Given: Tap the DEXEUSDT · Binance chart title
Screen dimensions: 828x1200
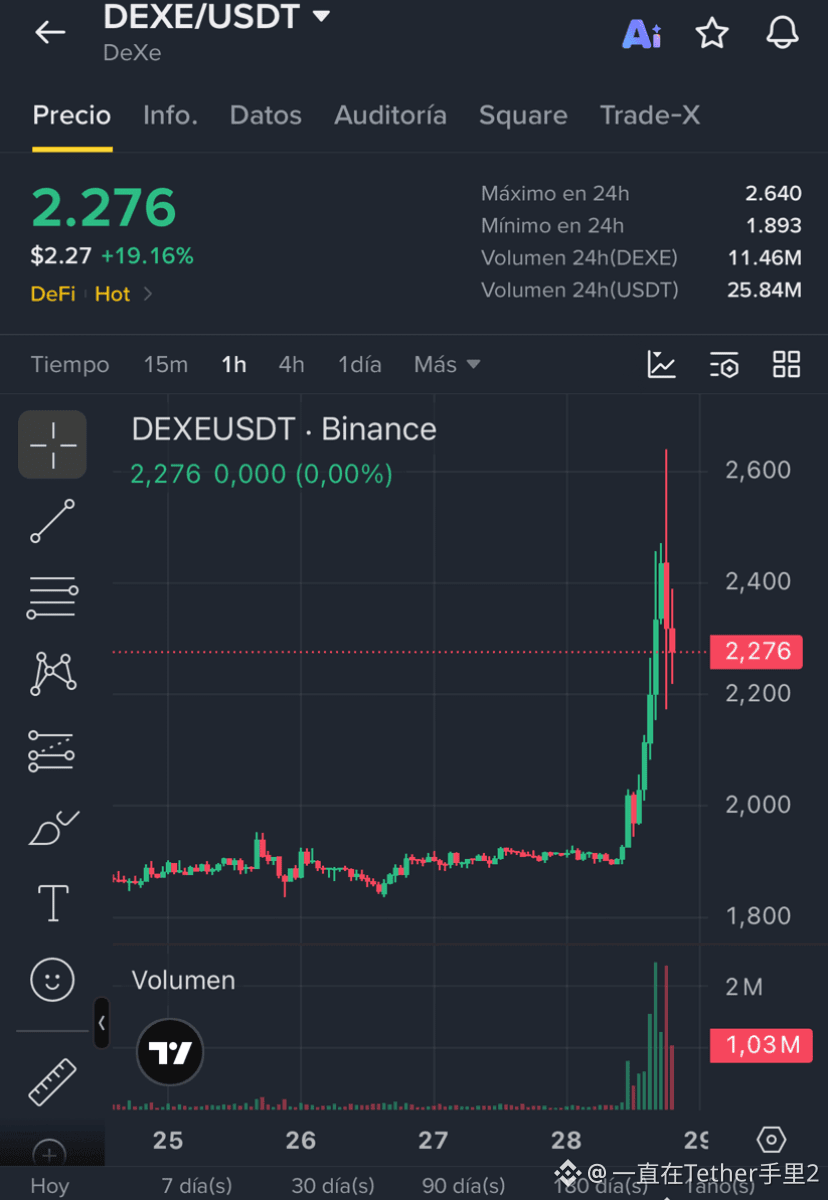Looking at the screenshot, I should pos(284,429).
